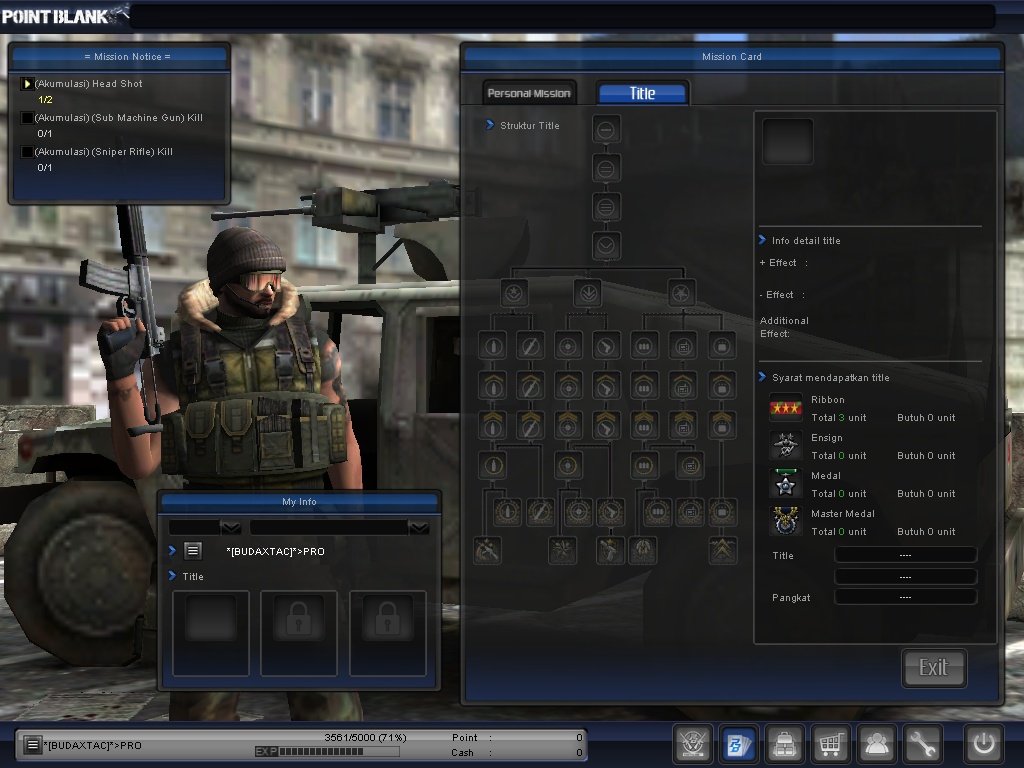
Task: Click the Medal star icon
Action: 786,484
